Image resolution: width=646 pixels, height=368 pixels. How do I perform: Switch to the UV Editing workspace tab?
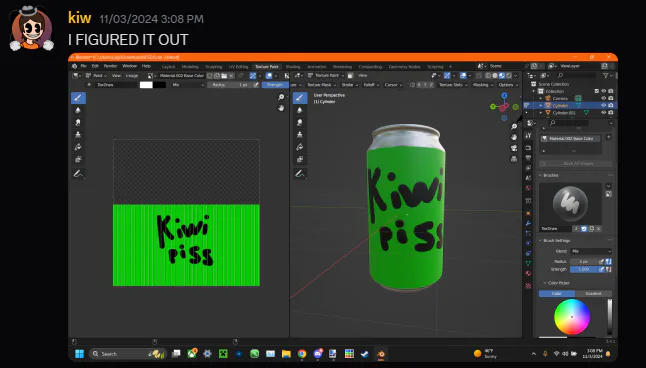239,67
